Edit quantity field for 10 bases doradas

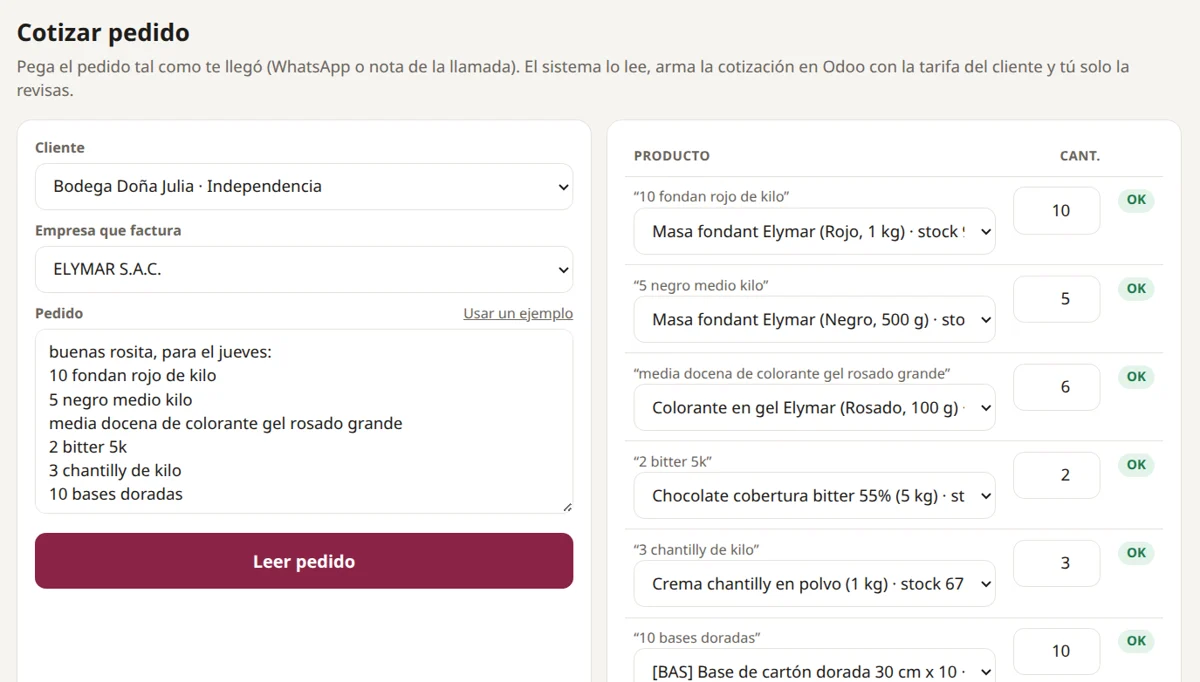coord(1057,651)
